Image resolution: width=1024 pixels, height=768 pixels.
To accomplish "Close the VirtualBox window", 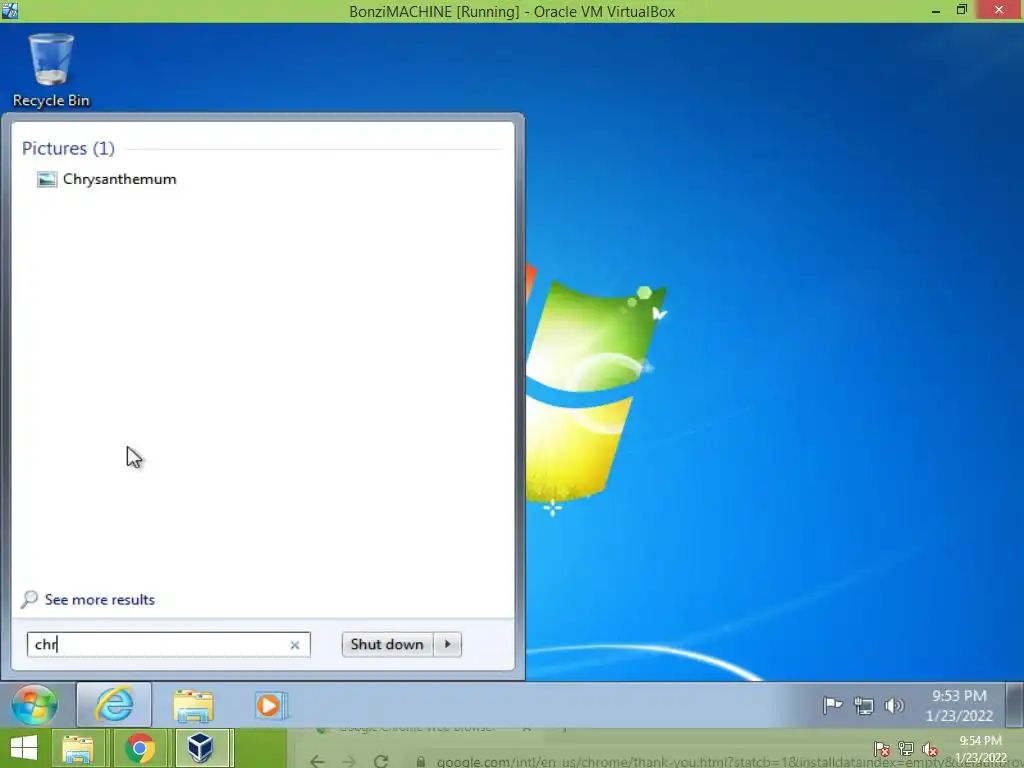I will coord(999,10).
